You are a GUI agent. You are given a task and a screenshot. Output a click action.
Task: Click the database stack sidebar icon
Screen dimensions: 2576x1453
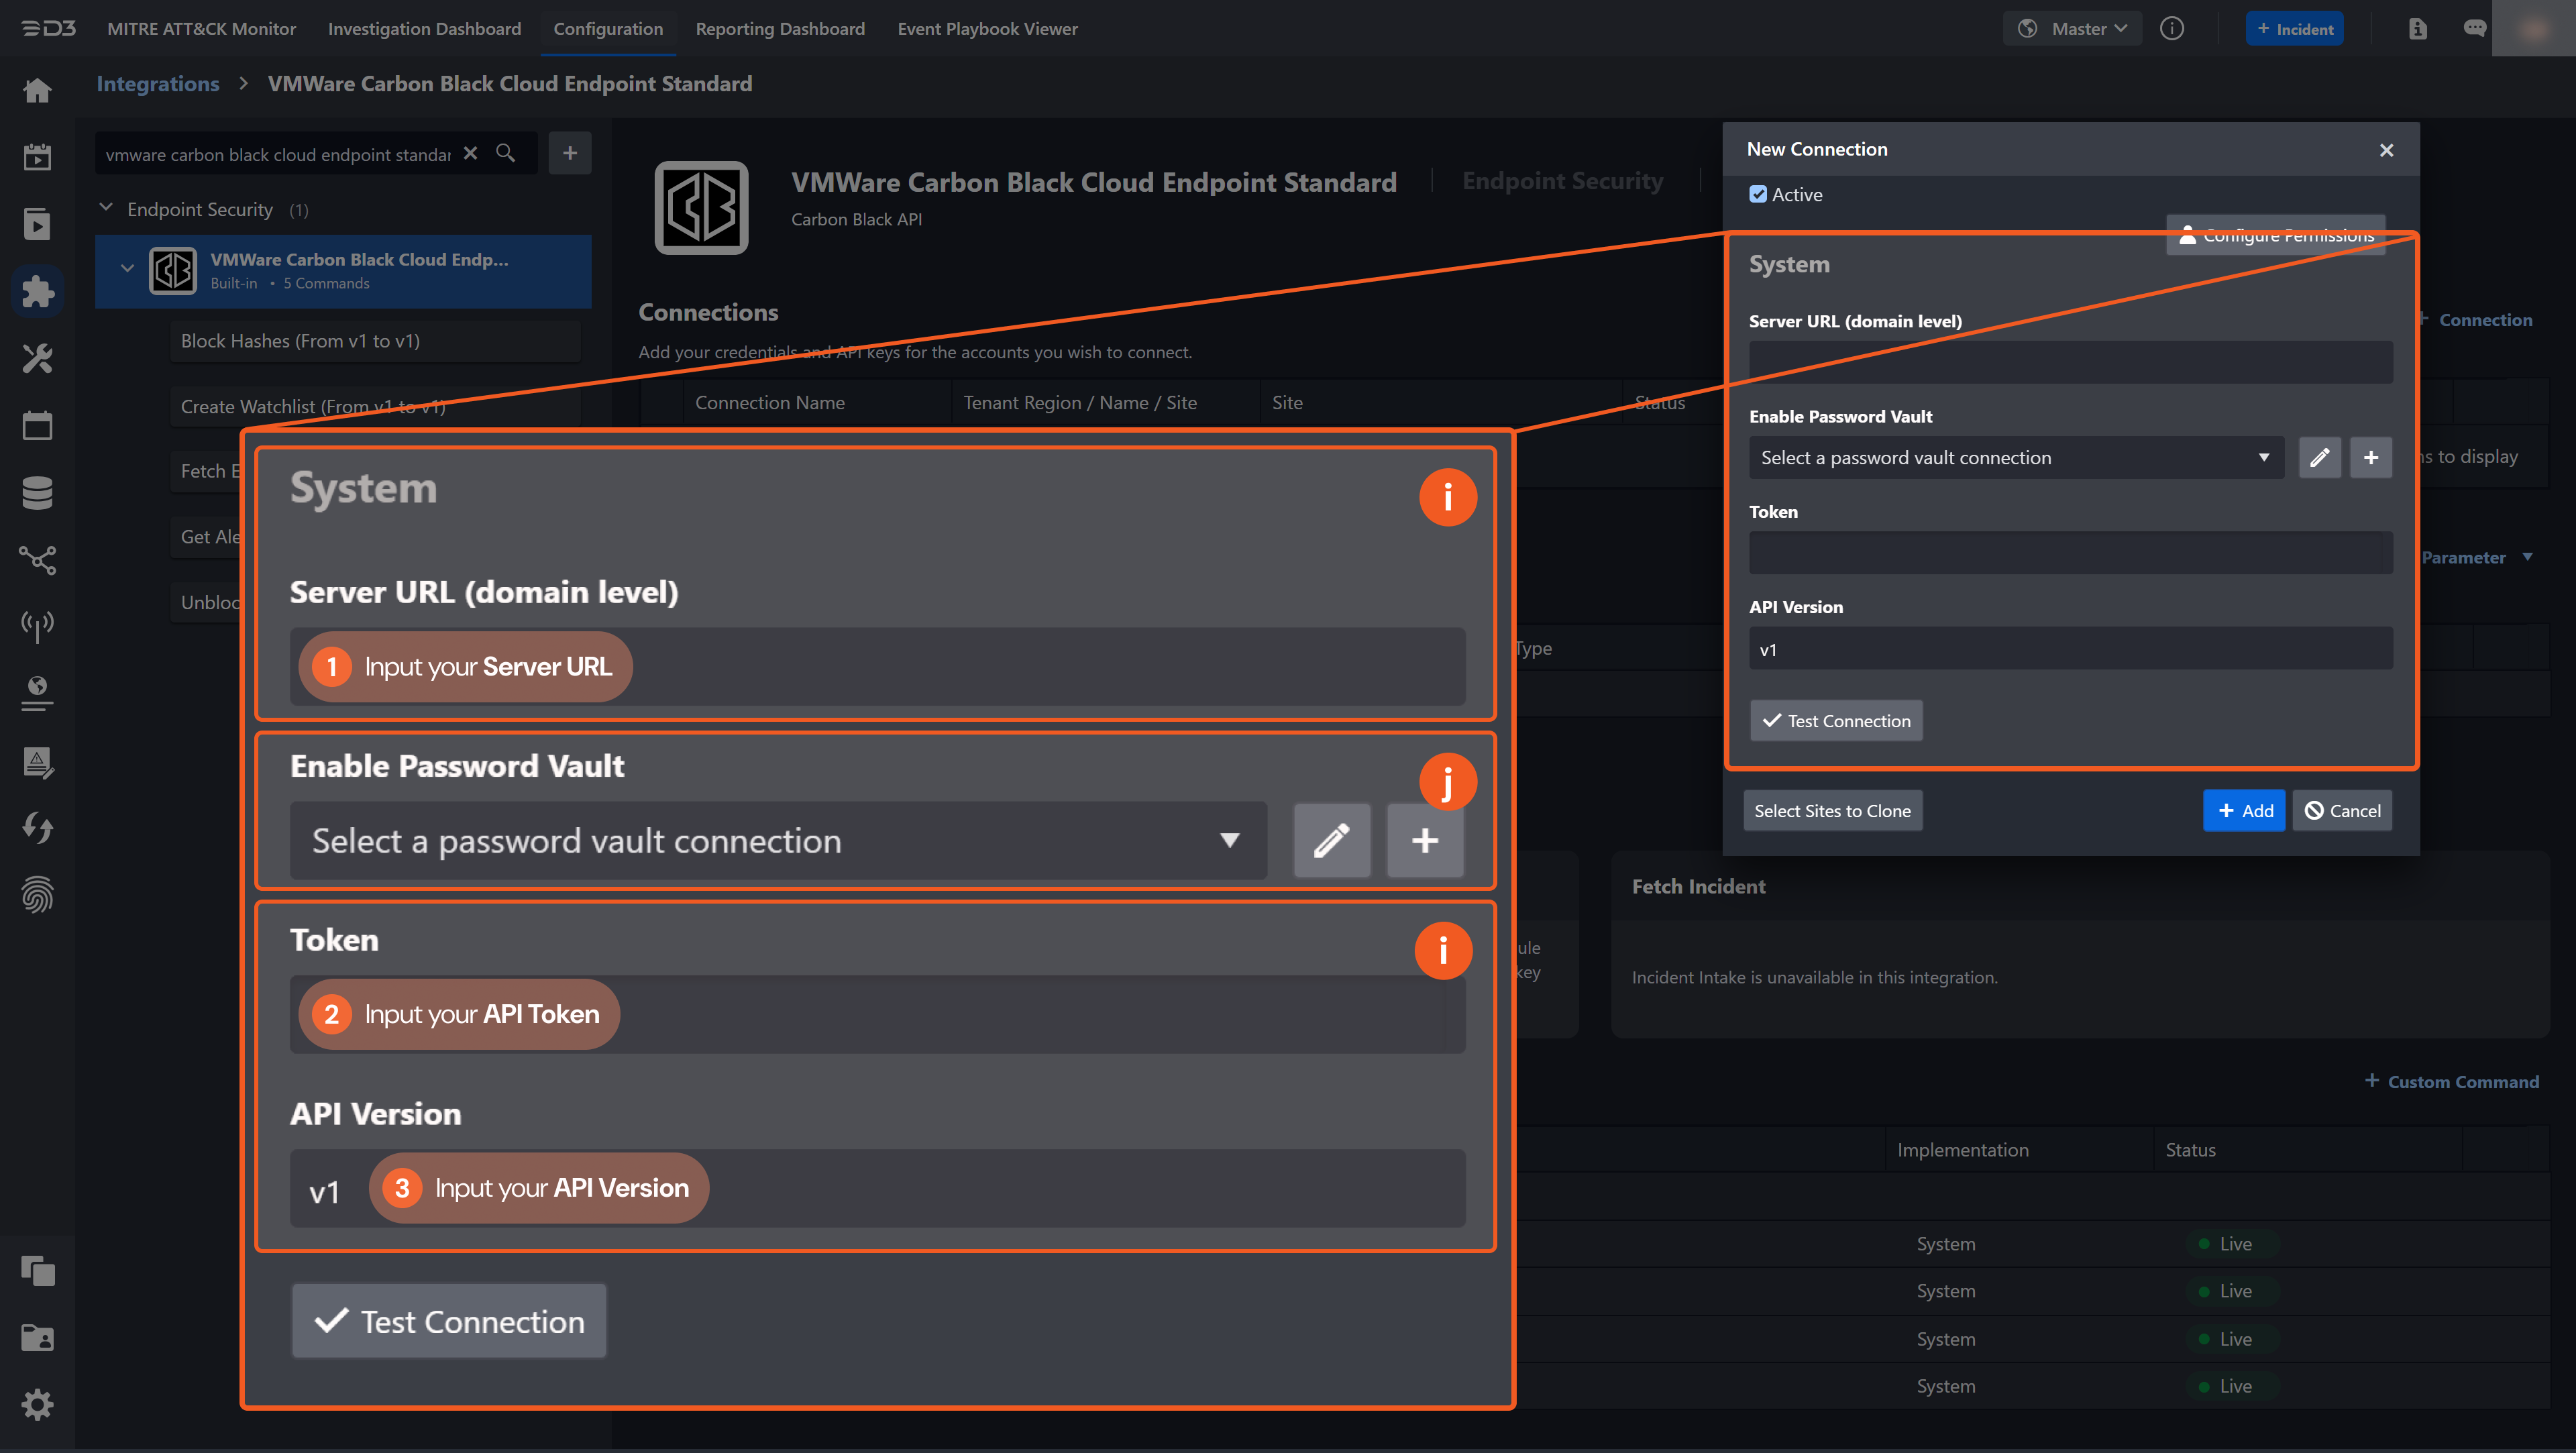37,492
